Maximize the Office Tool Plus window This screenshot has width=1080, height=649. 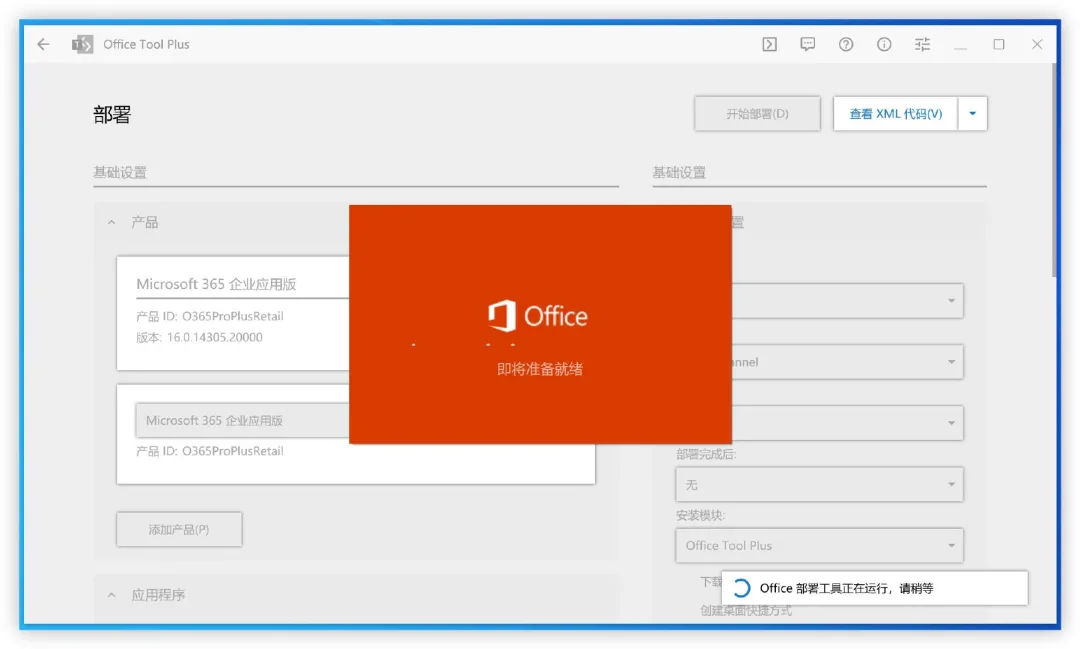(999, 44)
